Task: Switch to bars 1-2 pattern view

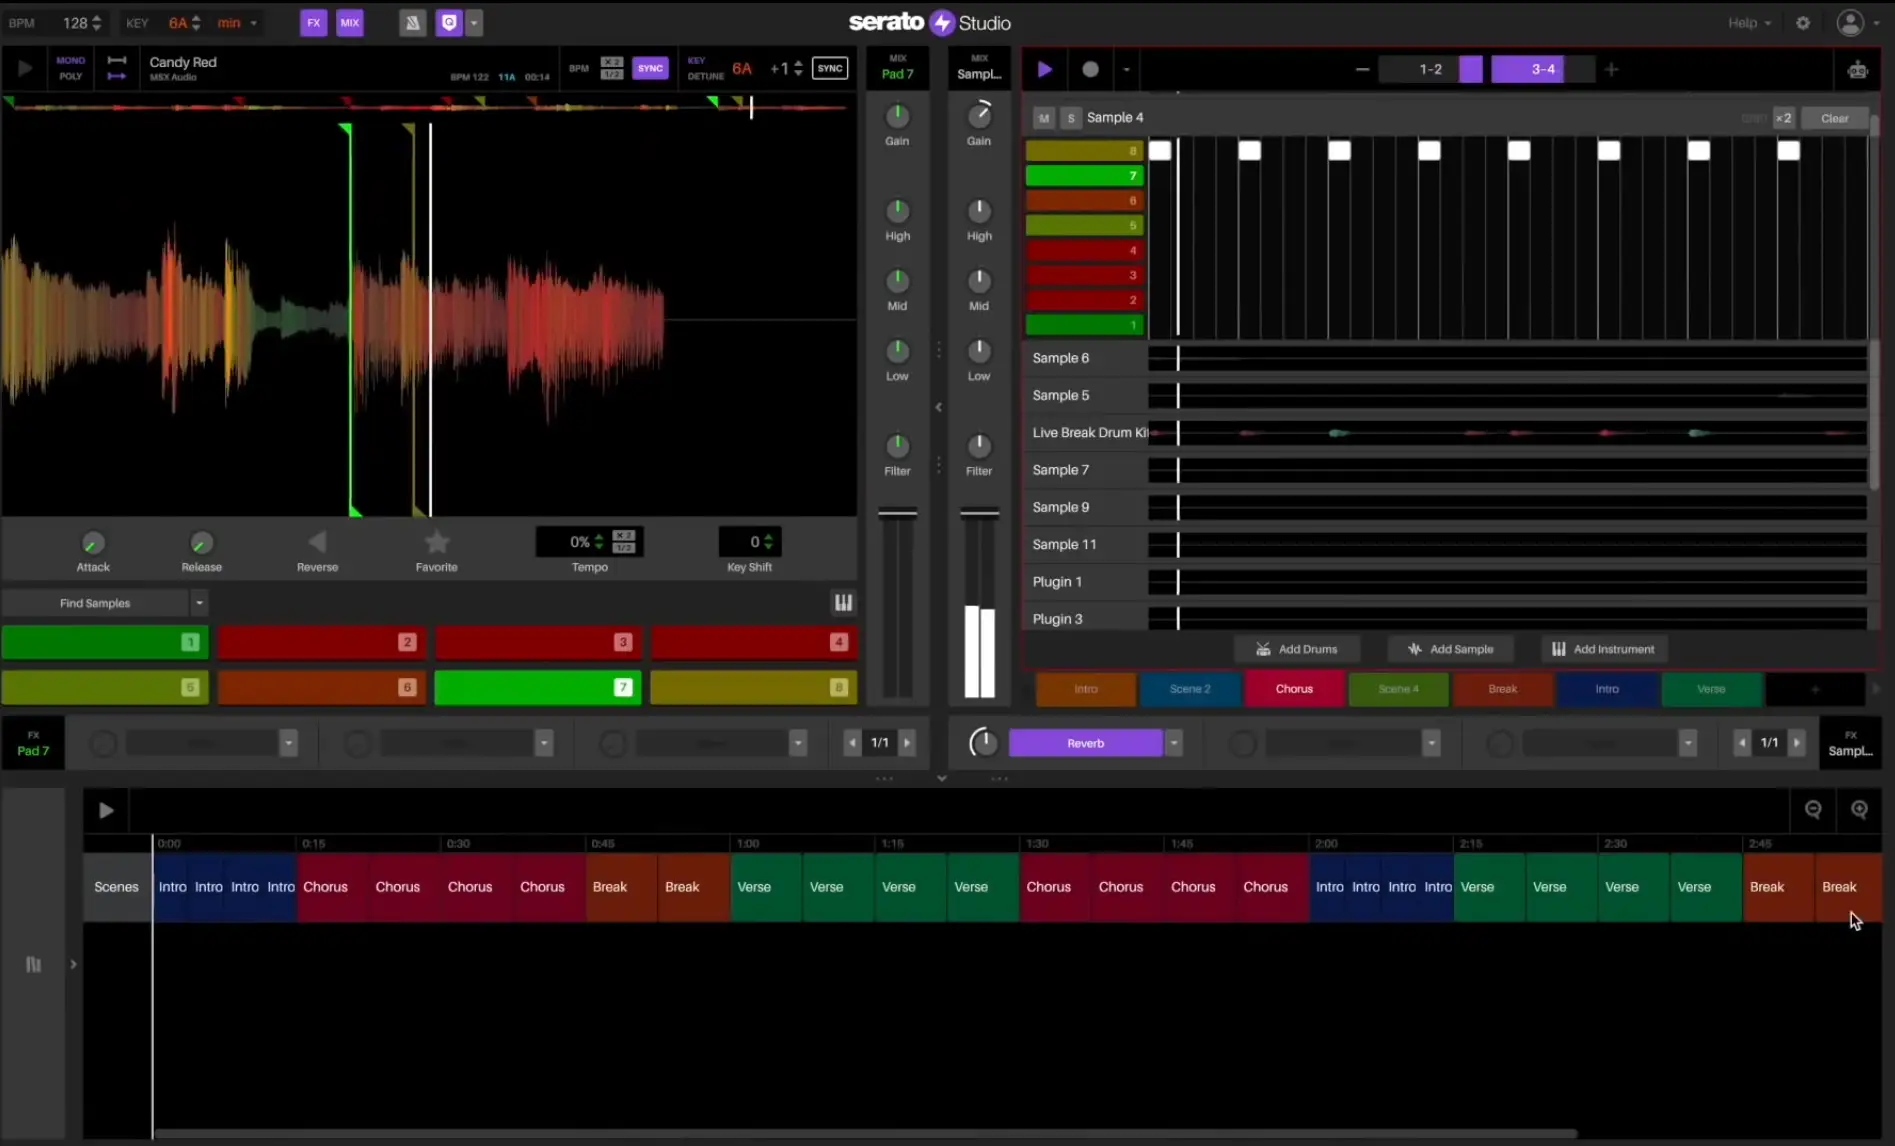Action: [x=1430, y=69]
